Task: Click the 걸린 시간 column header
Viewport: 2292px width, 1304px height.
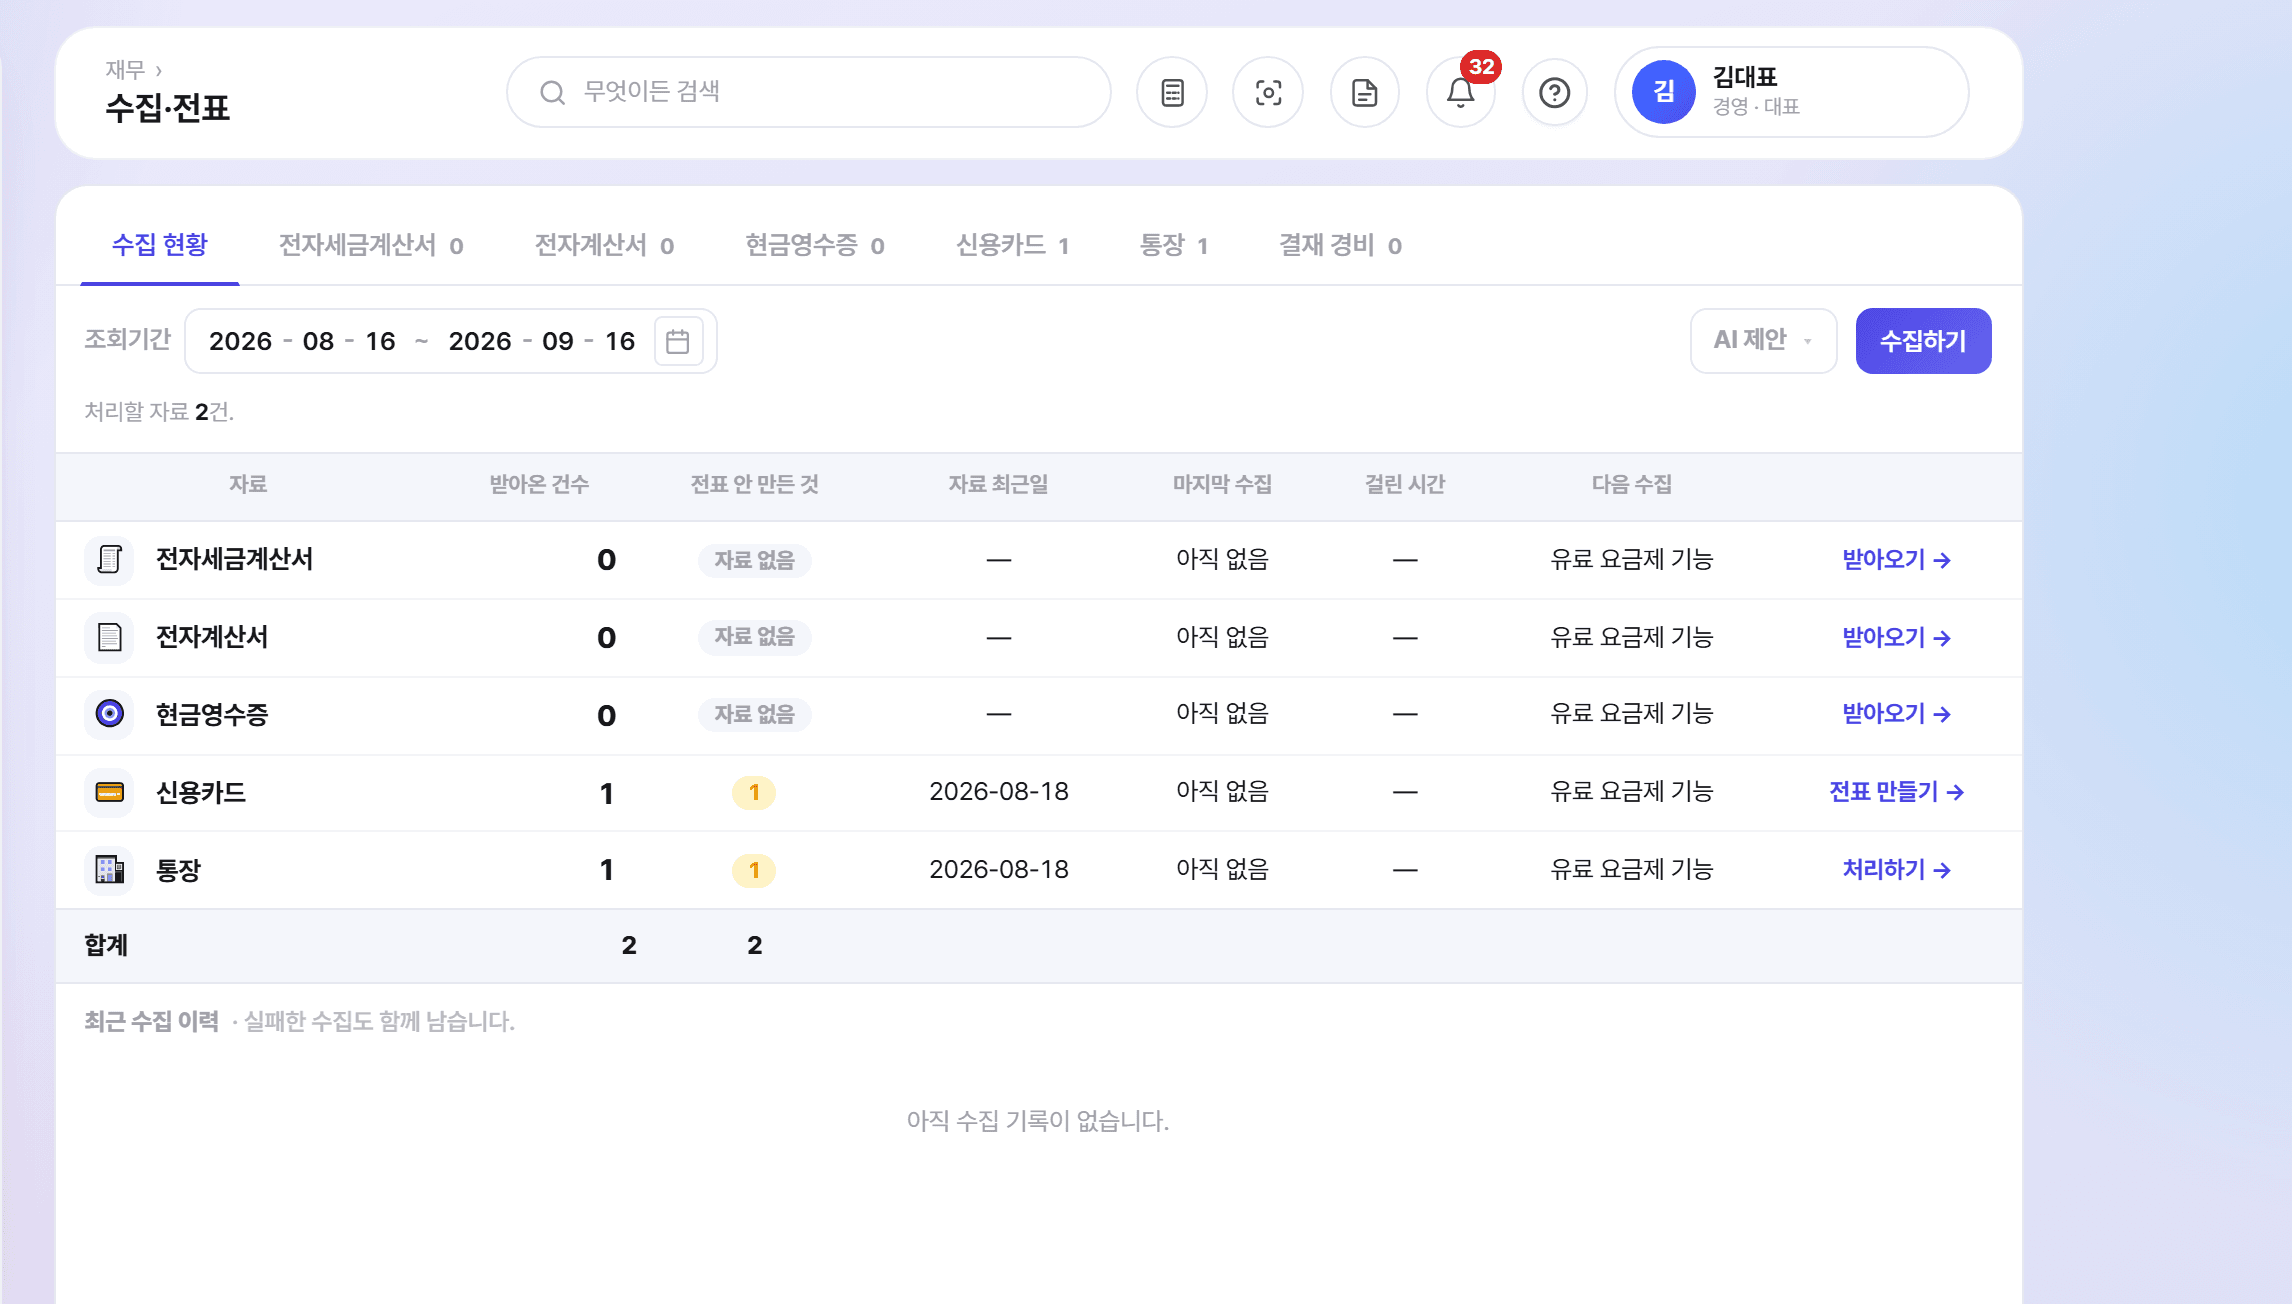Action: coord(1405,485)
